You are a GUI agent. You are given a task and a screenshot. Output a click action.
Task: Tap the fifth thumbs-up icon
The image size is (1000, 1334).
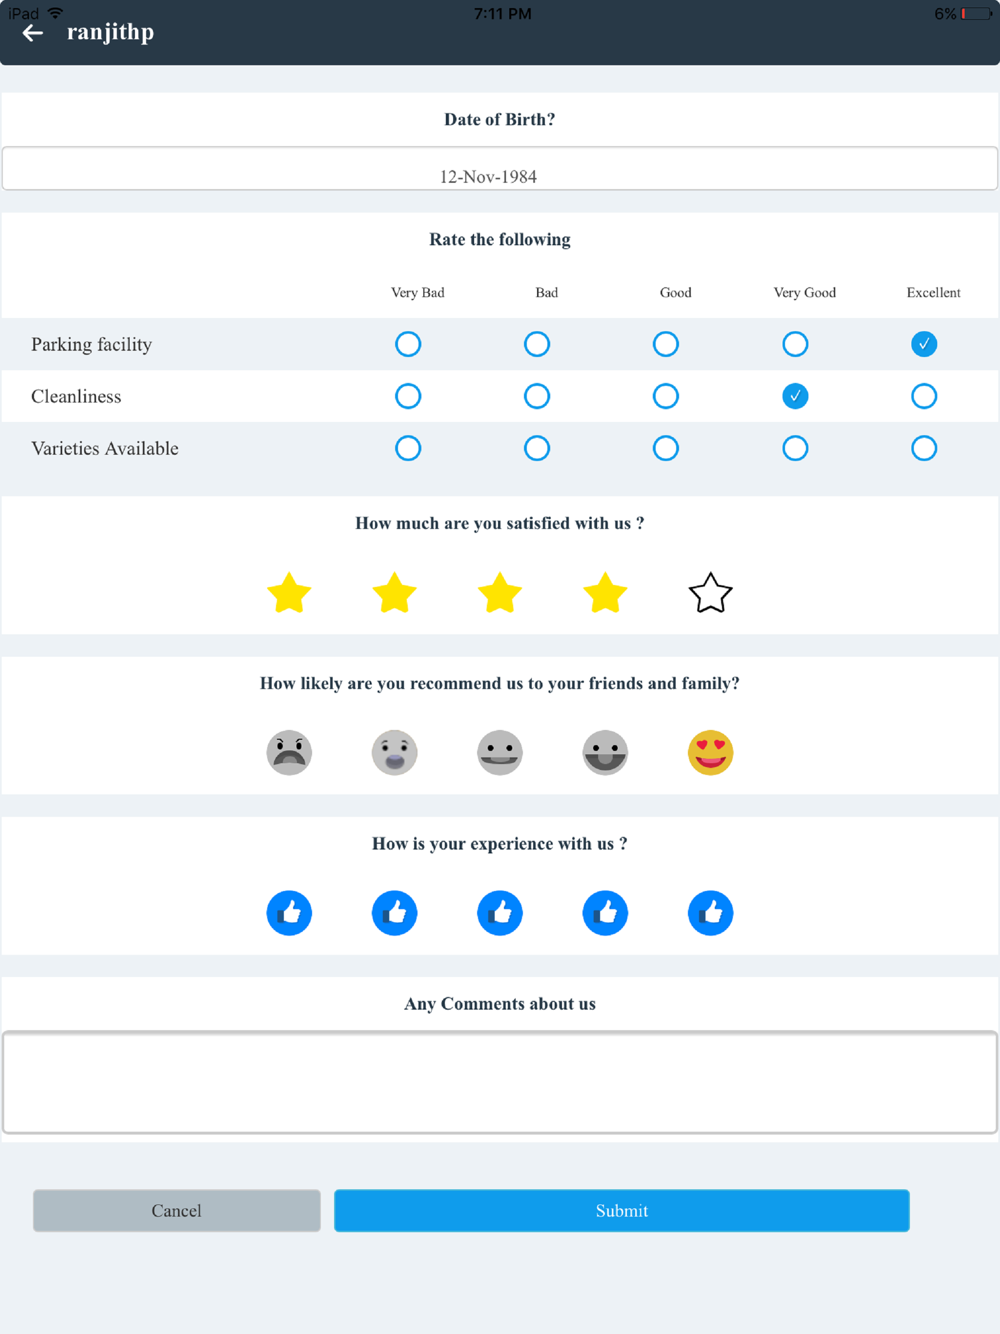(710, 913)
